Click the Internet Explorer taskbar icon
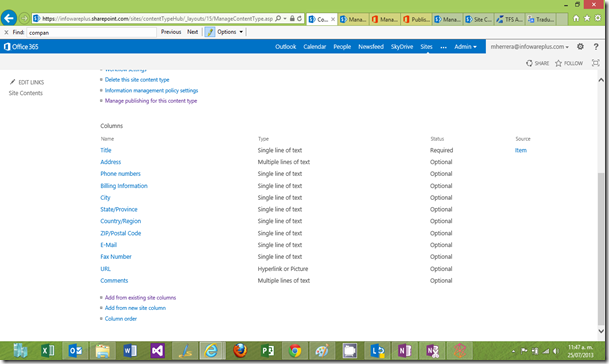 211,351
